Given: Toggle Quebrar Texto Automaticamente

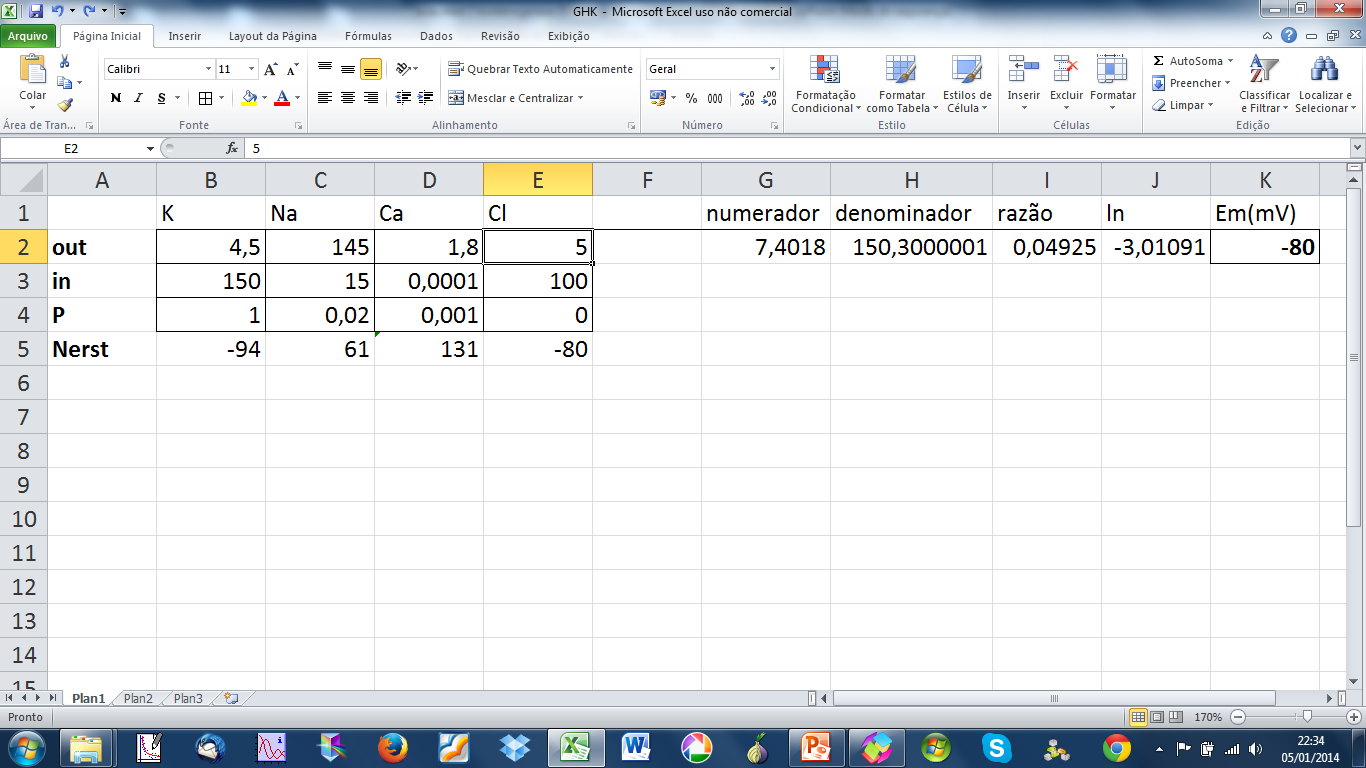Looking at the screenshot, I should [x=540, y=69].
